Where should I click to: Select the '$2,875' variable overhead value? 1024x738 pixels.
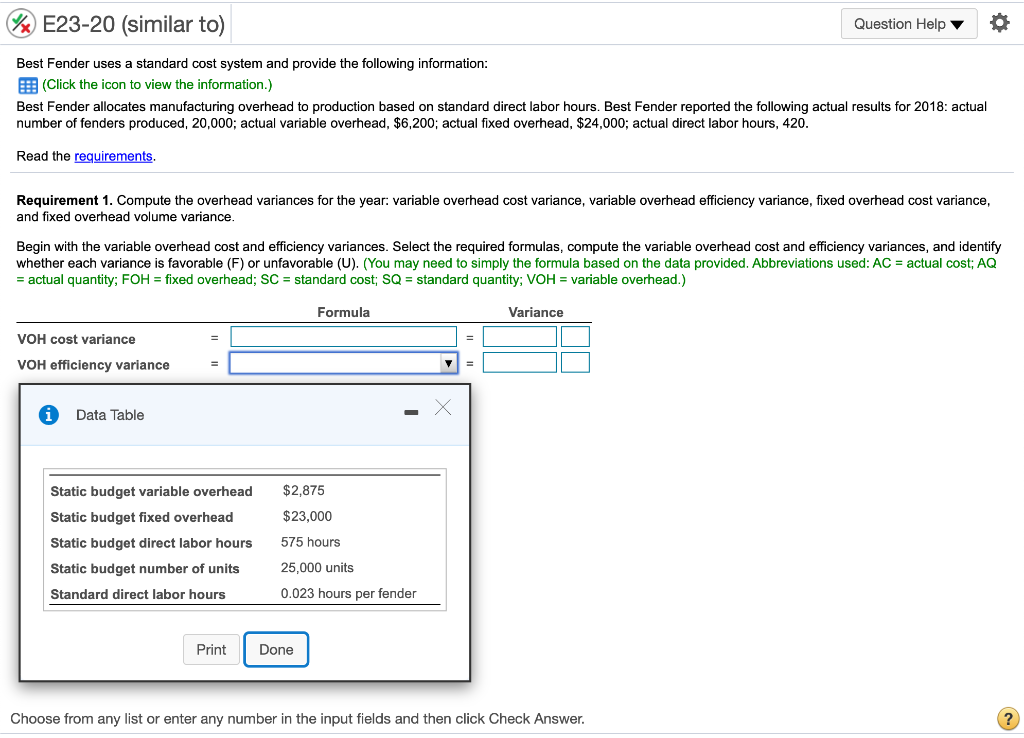[x=304, y=490]
